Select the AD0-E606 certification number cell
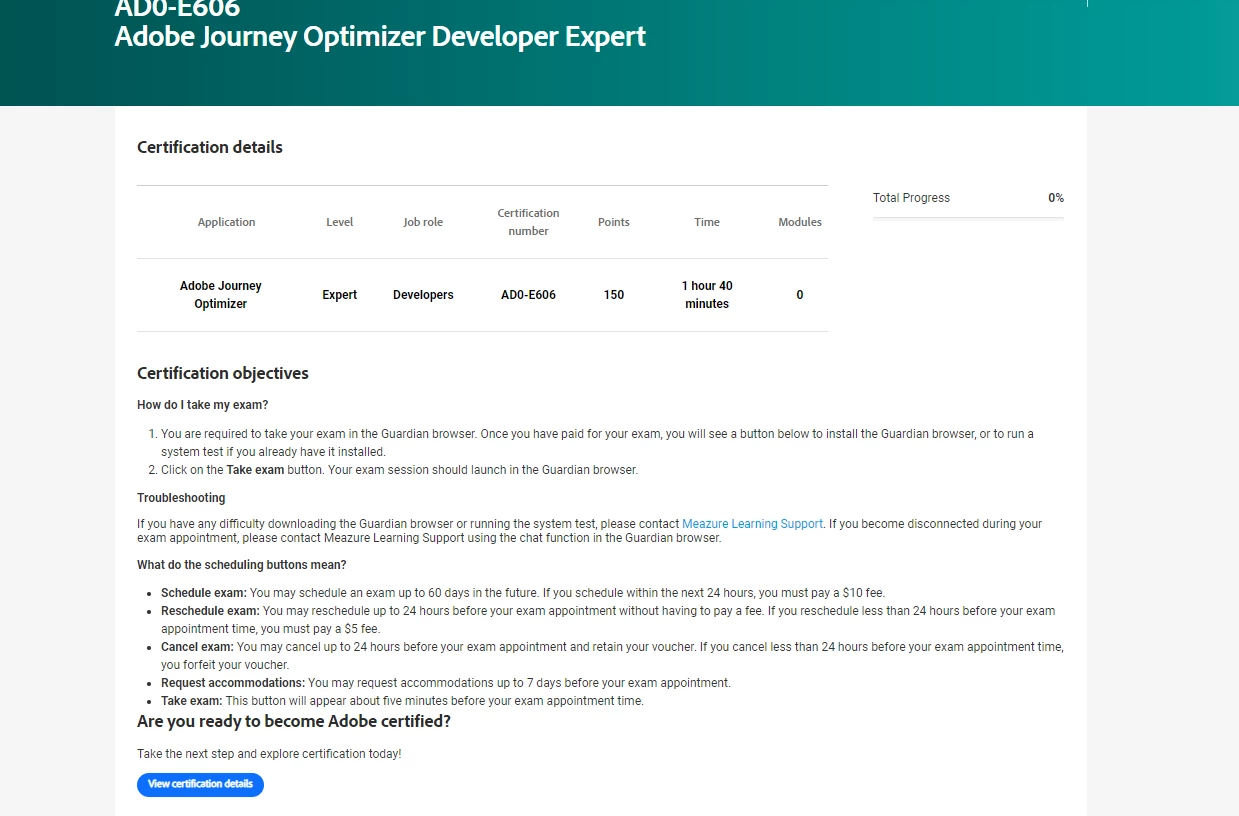 pyautogui.click(x=528, y=295)
